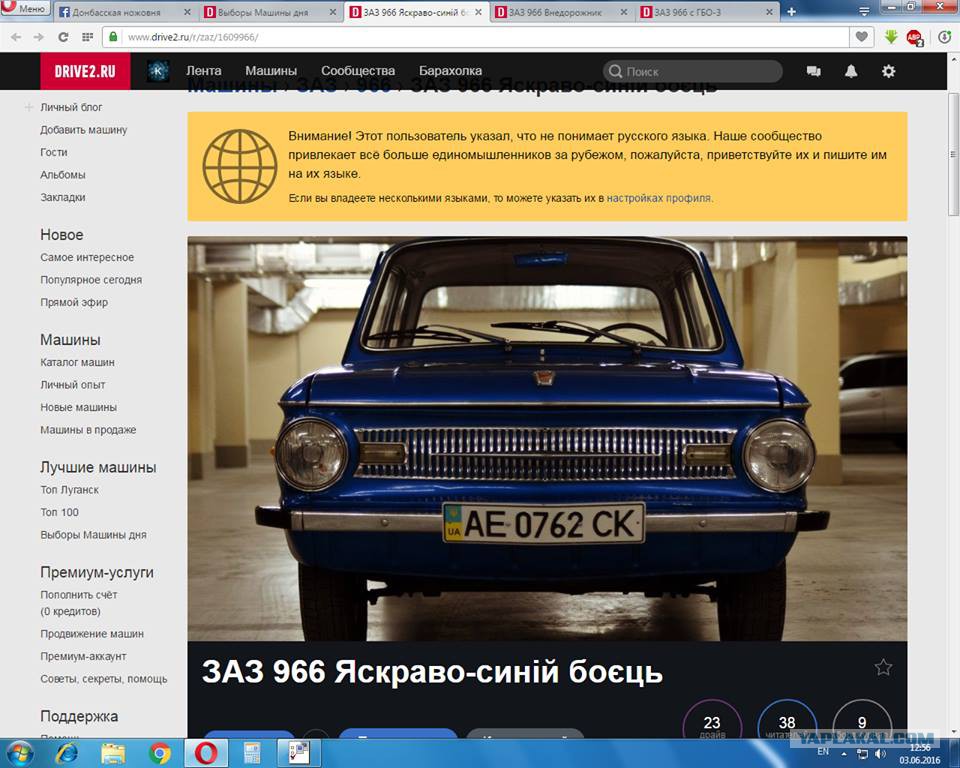Open the Calculator taskbar icon
960x768 pixels.
pos(252,753)
